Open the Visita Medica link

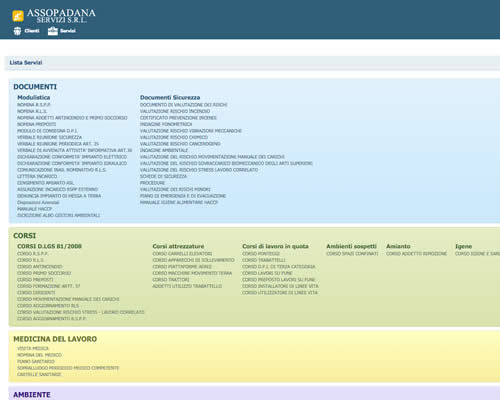(33, 348)
